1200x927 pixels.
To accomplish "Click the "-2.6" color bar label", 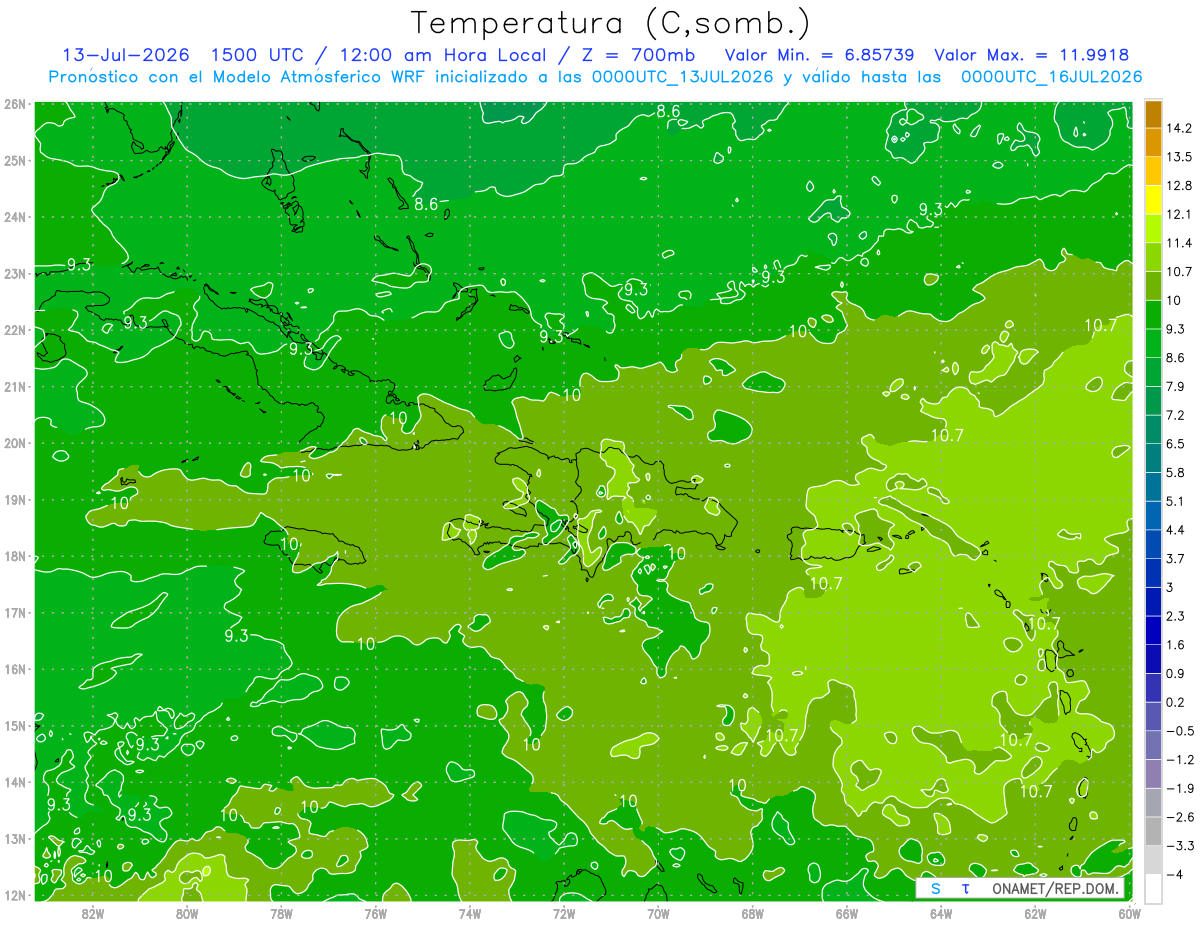I will 1179,817.
